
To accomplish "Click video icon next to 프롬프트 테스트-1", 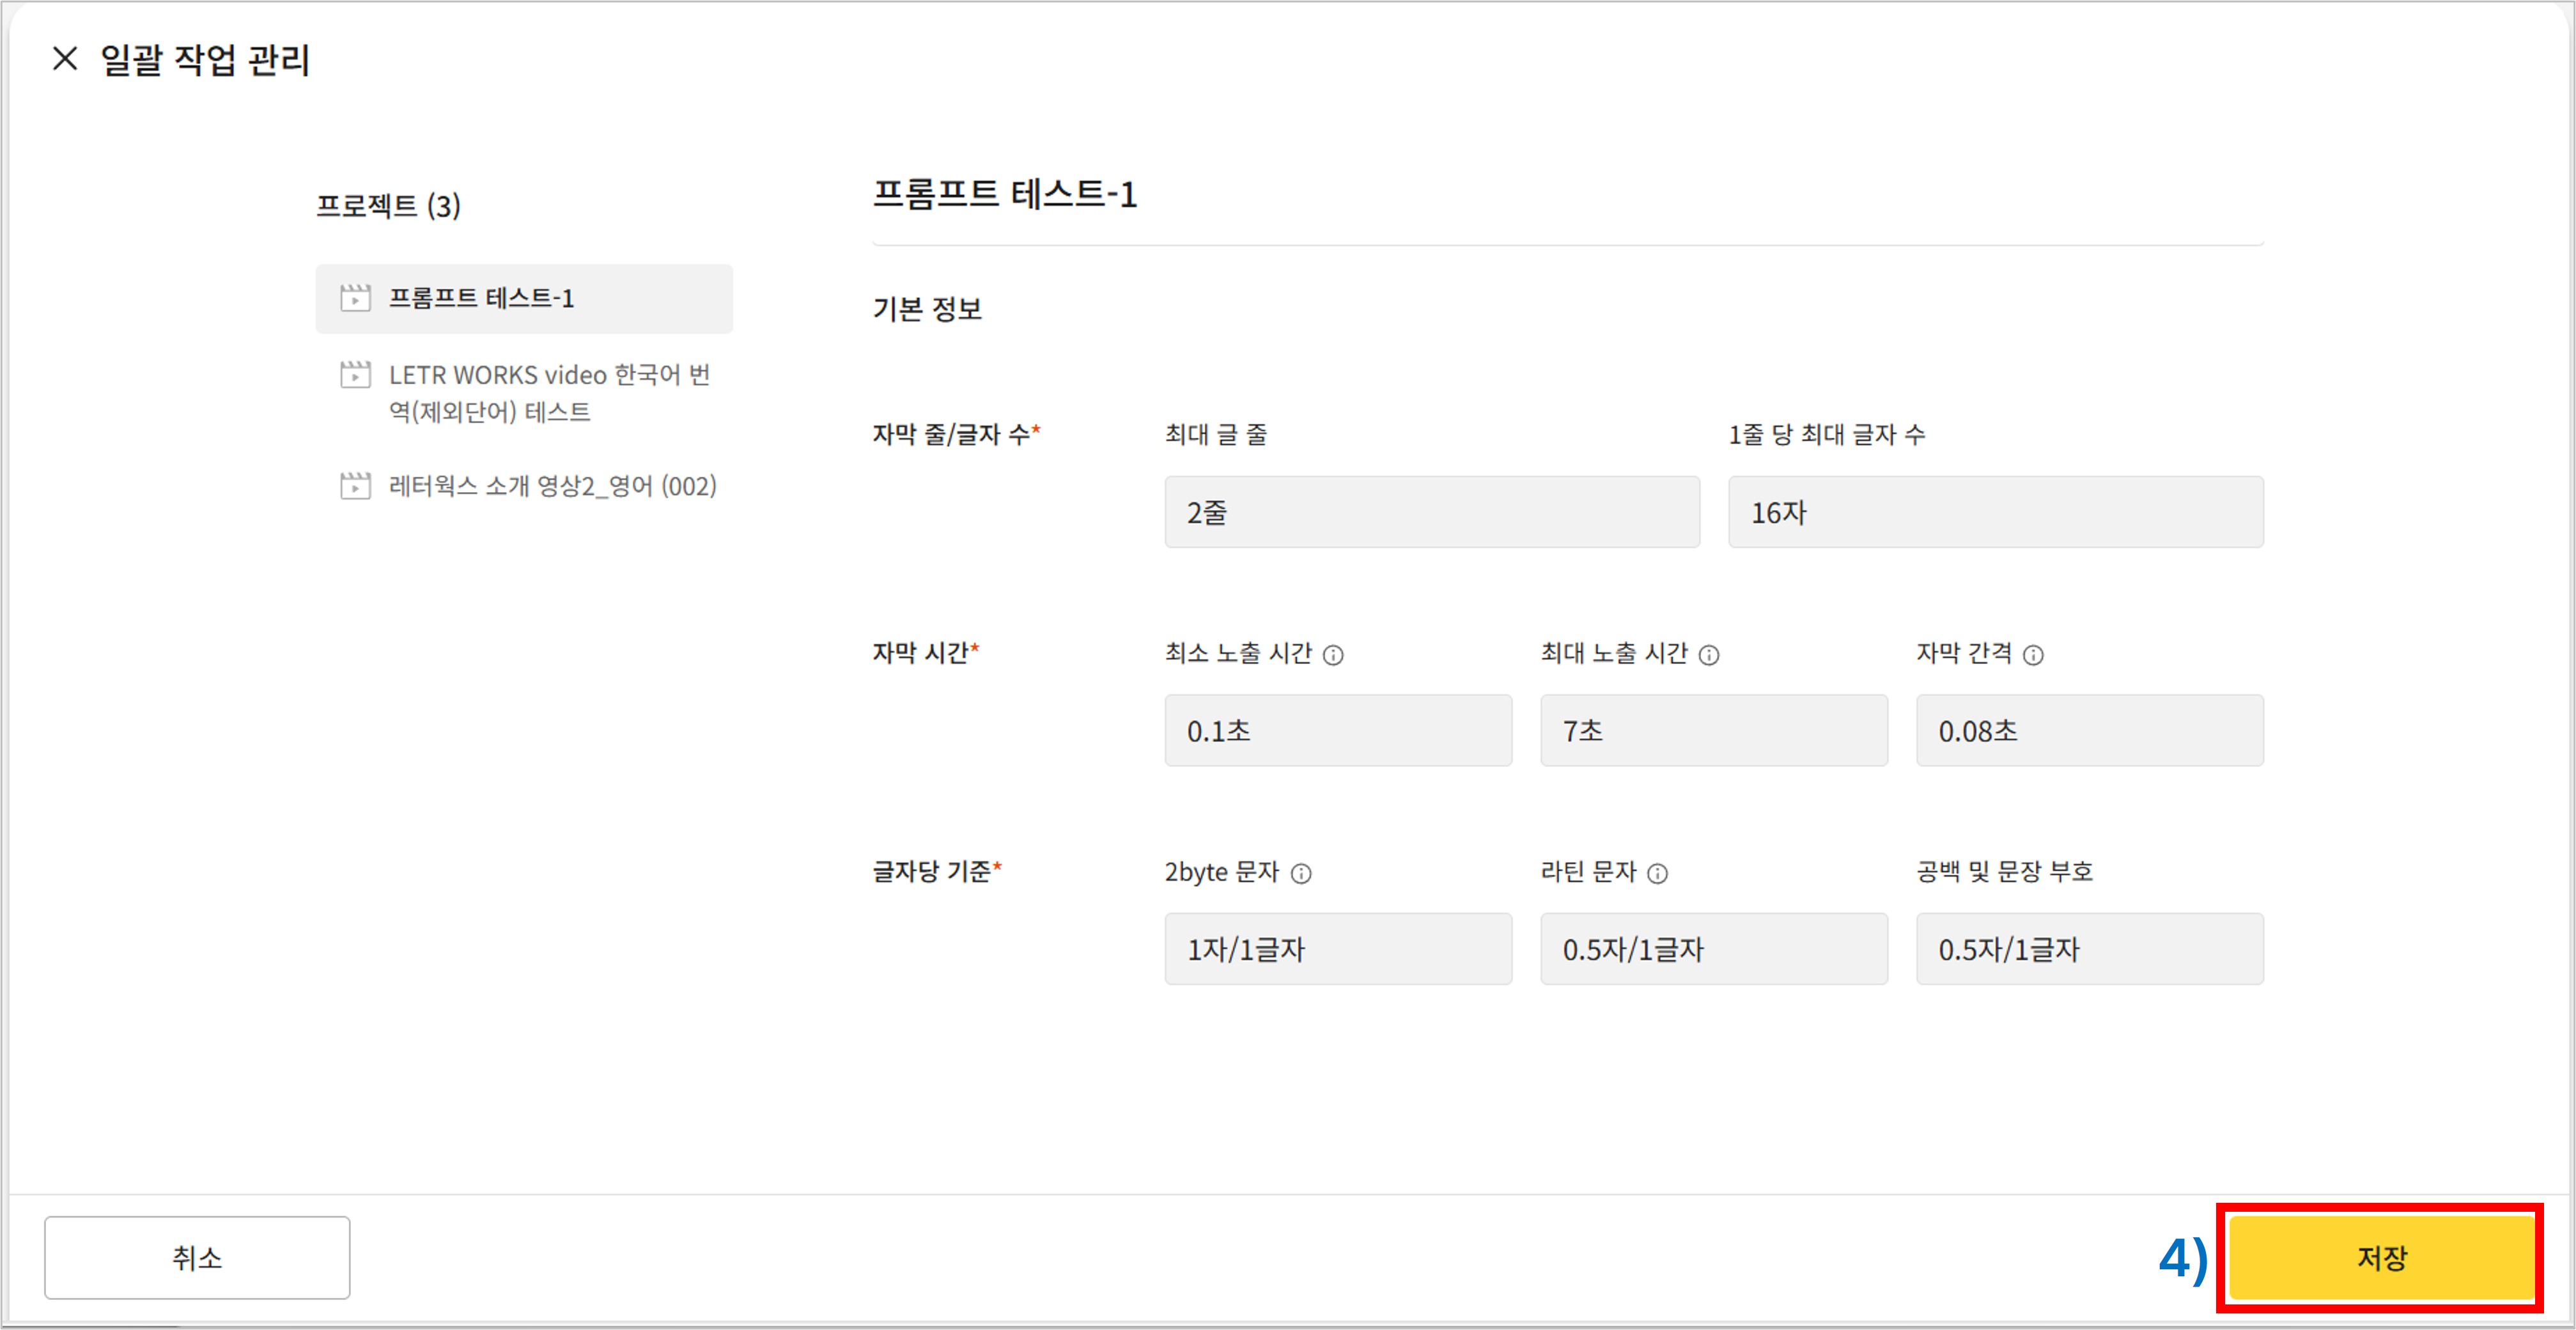I will [355, 298].
